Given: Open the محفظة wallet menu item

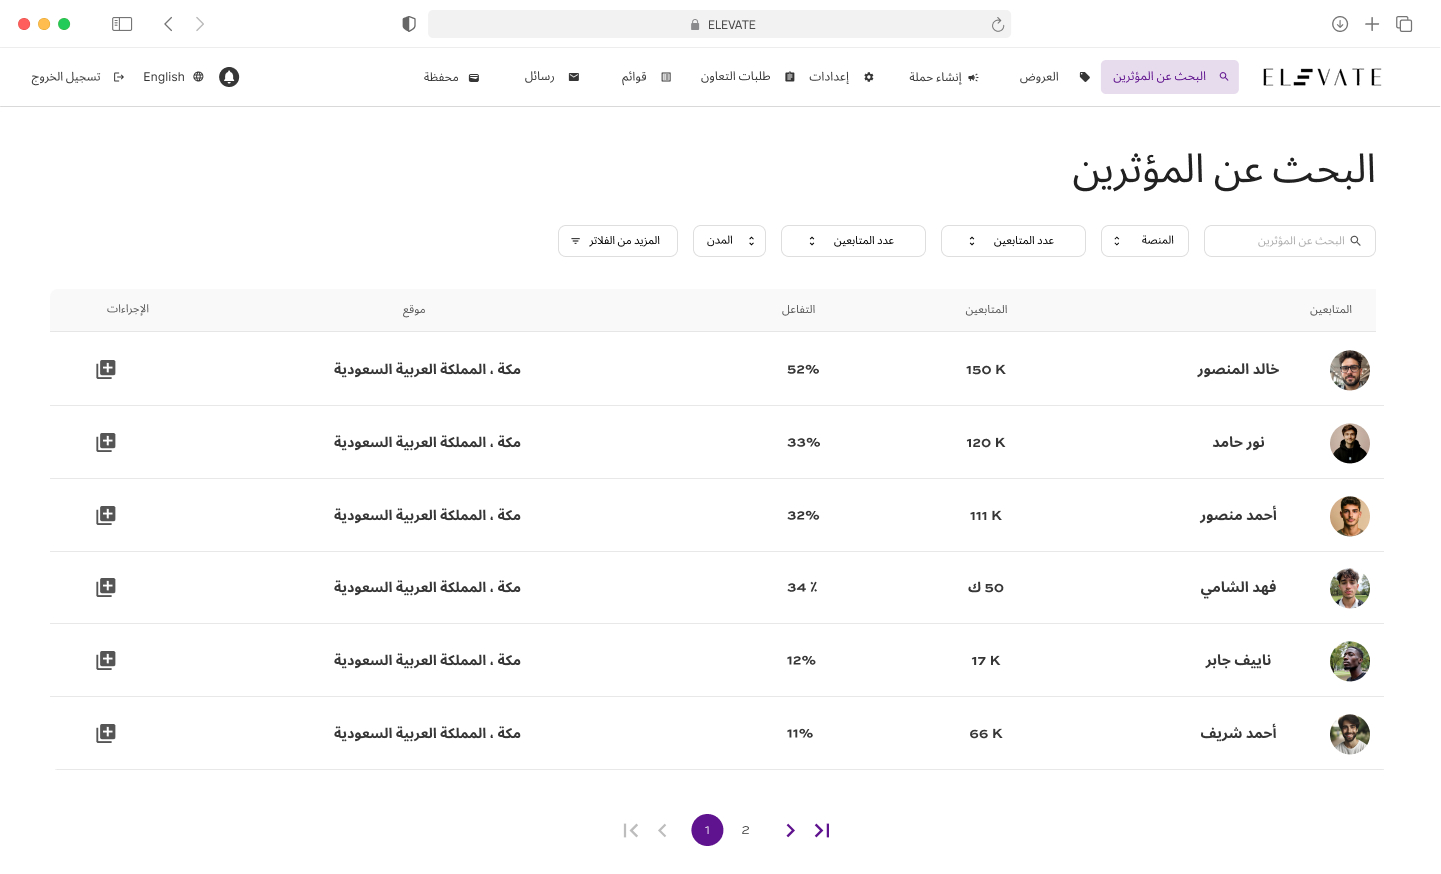Looking at the screenshot, I should [451, 77].
